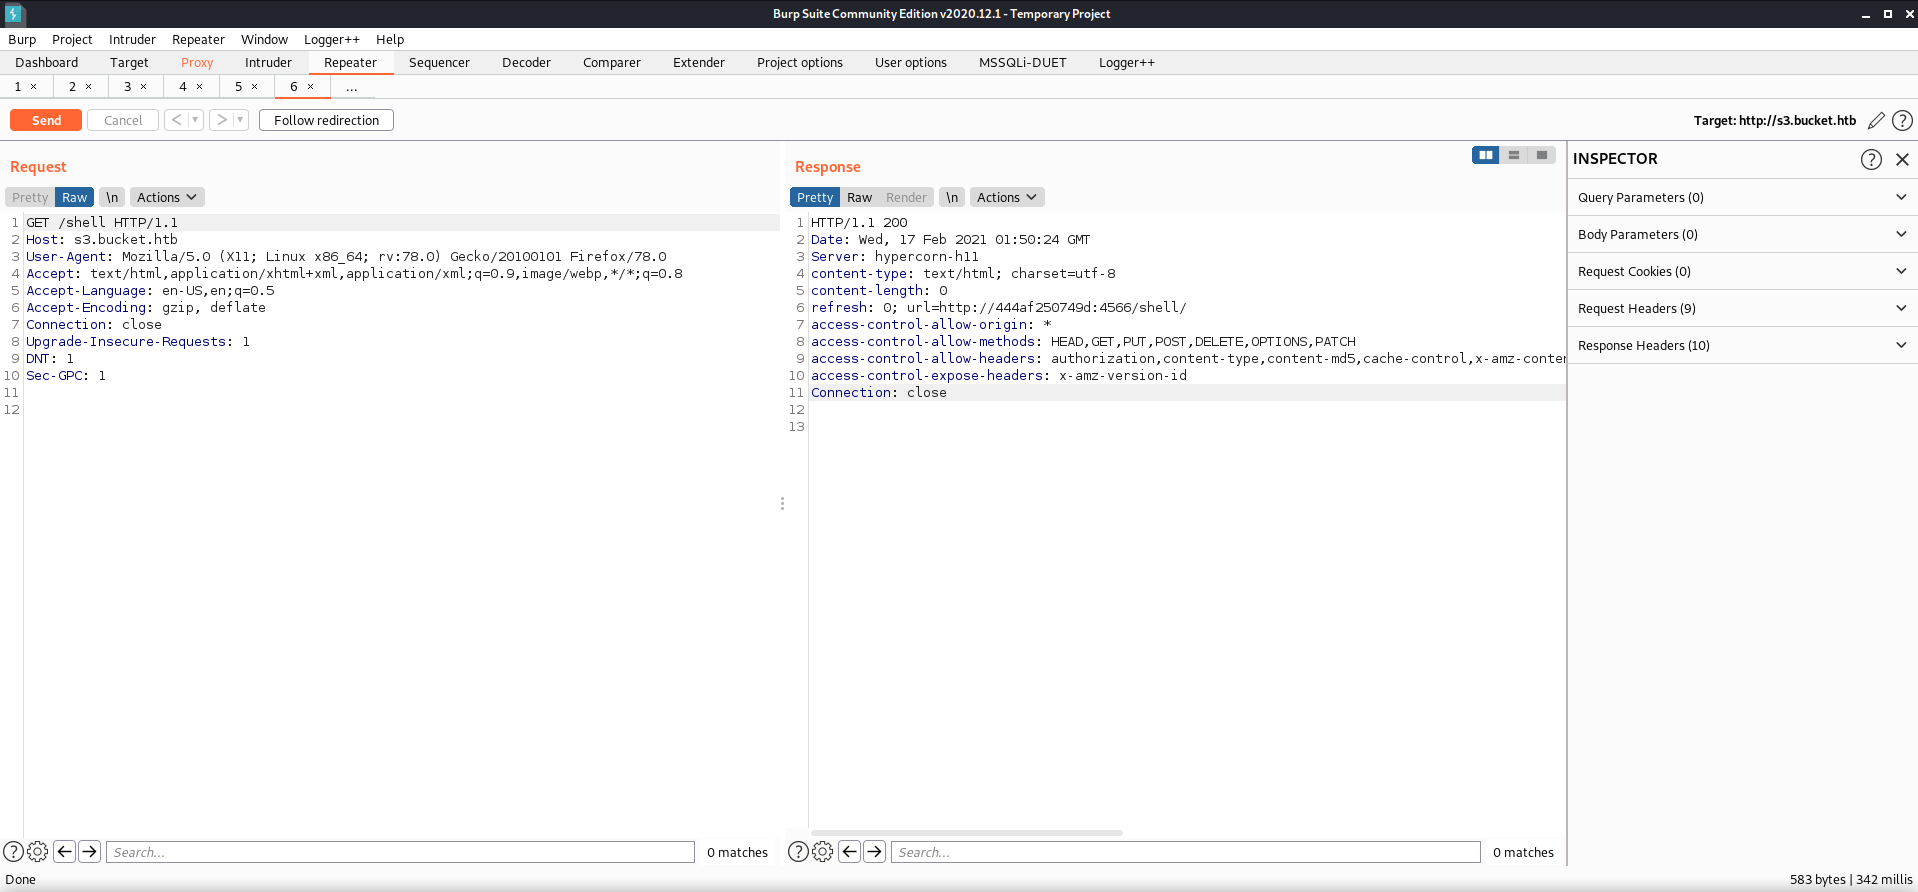Open the Help menu
This screenshot has height=892, width=1918.
(390, 40)
